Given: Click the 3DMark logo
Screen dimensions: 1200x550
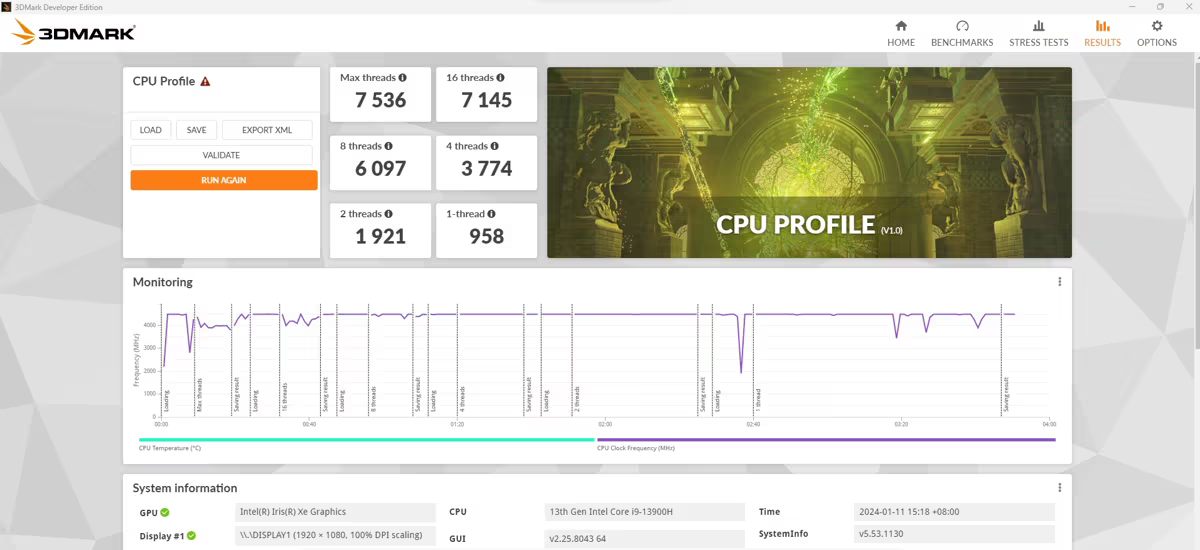Looking at the screenshot, I should point(74,32).
